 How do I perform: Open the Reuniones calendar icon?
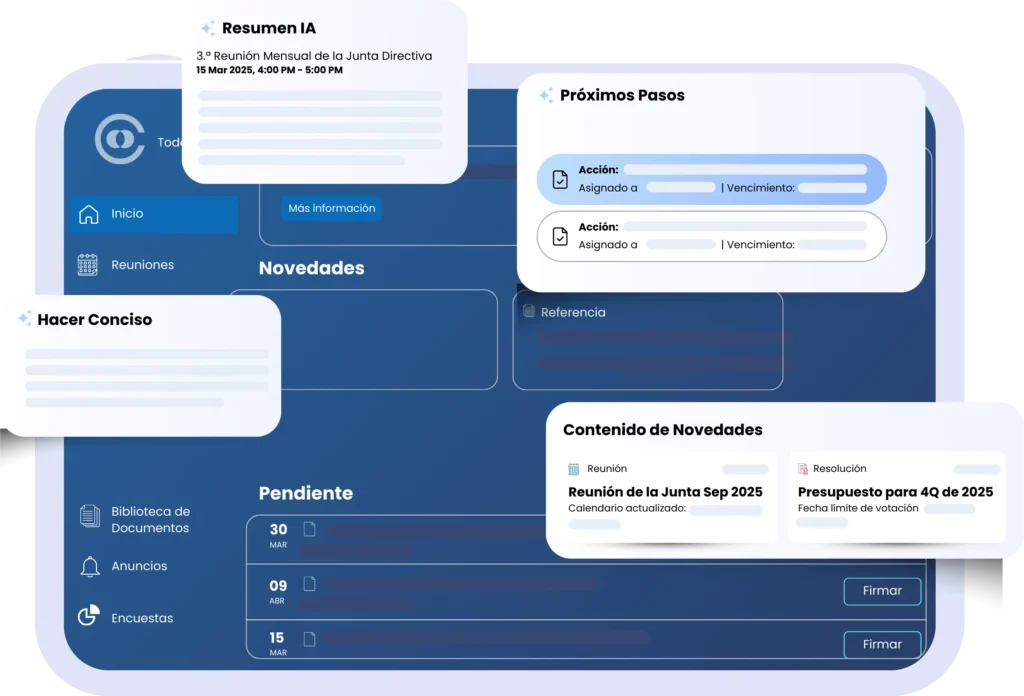coord(88,265)
